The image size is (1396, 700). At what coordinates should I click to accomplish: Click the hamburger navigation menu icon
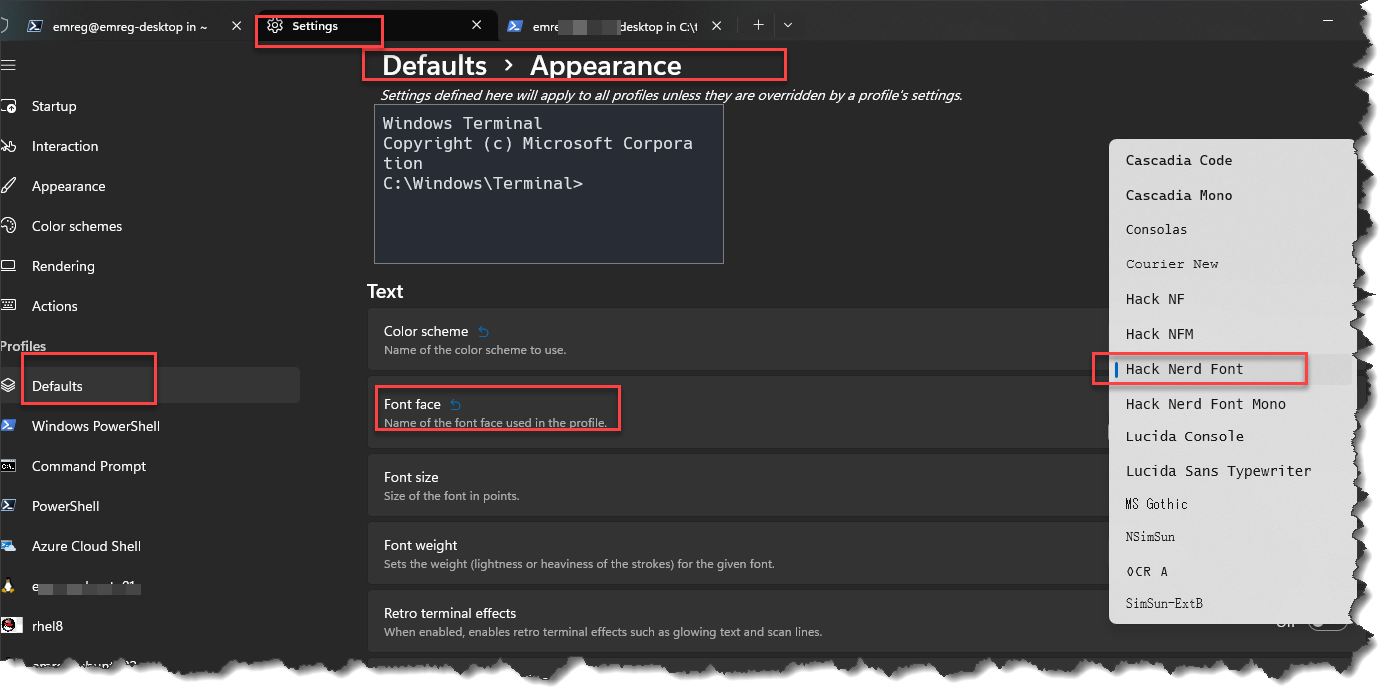pos(9,65)
